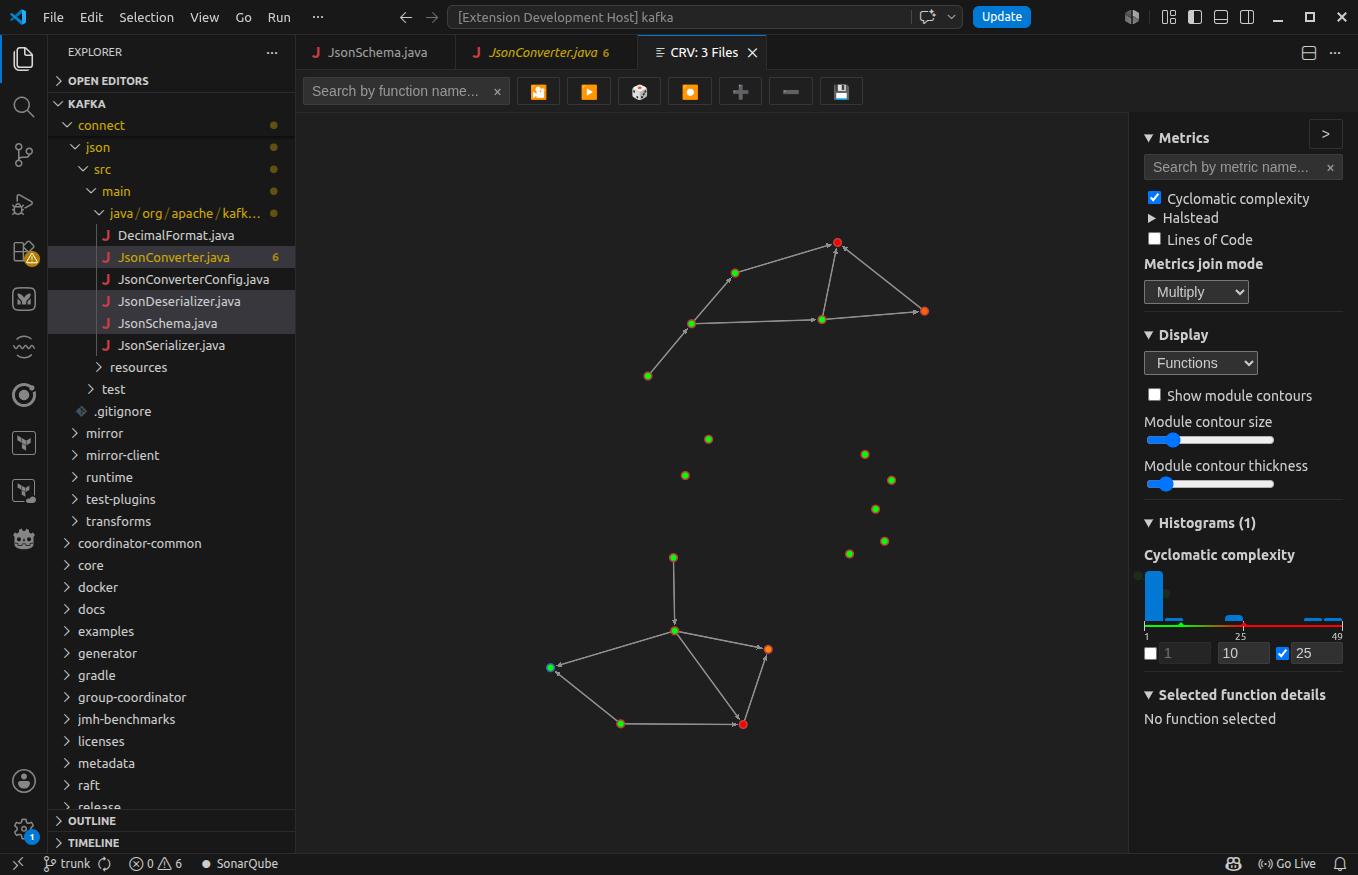1358x875 pixels.
Task: Open the File menu
Action: pos(53,17)
